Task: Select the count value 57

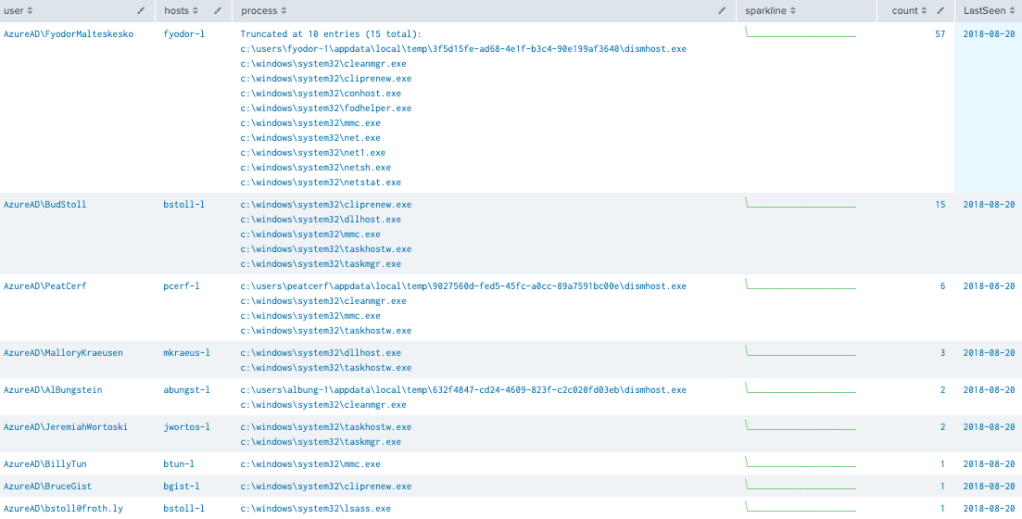Action: 939,34
